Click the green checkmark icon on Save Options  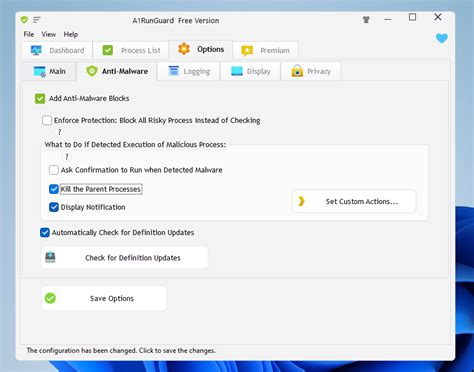point(51,298)
